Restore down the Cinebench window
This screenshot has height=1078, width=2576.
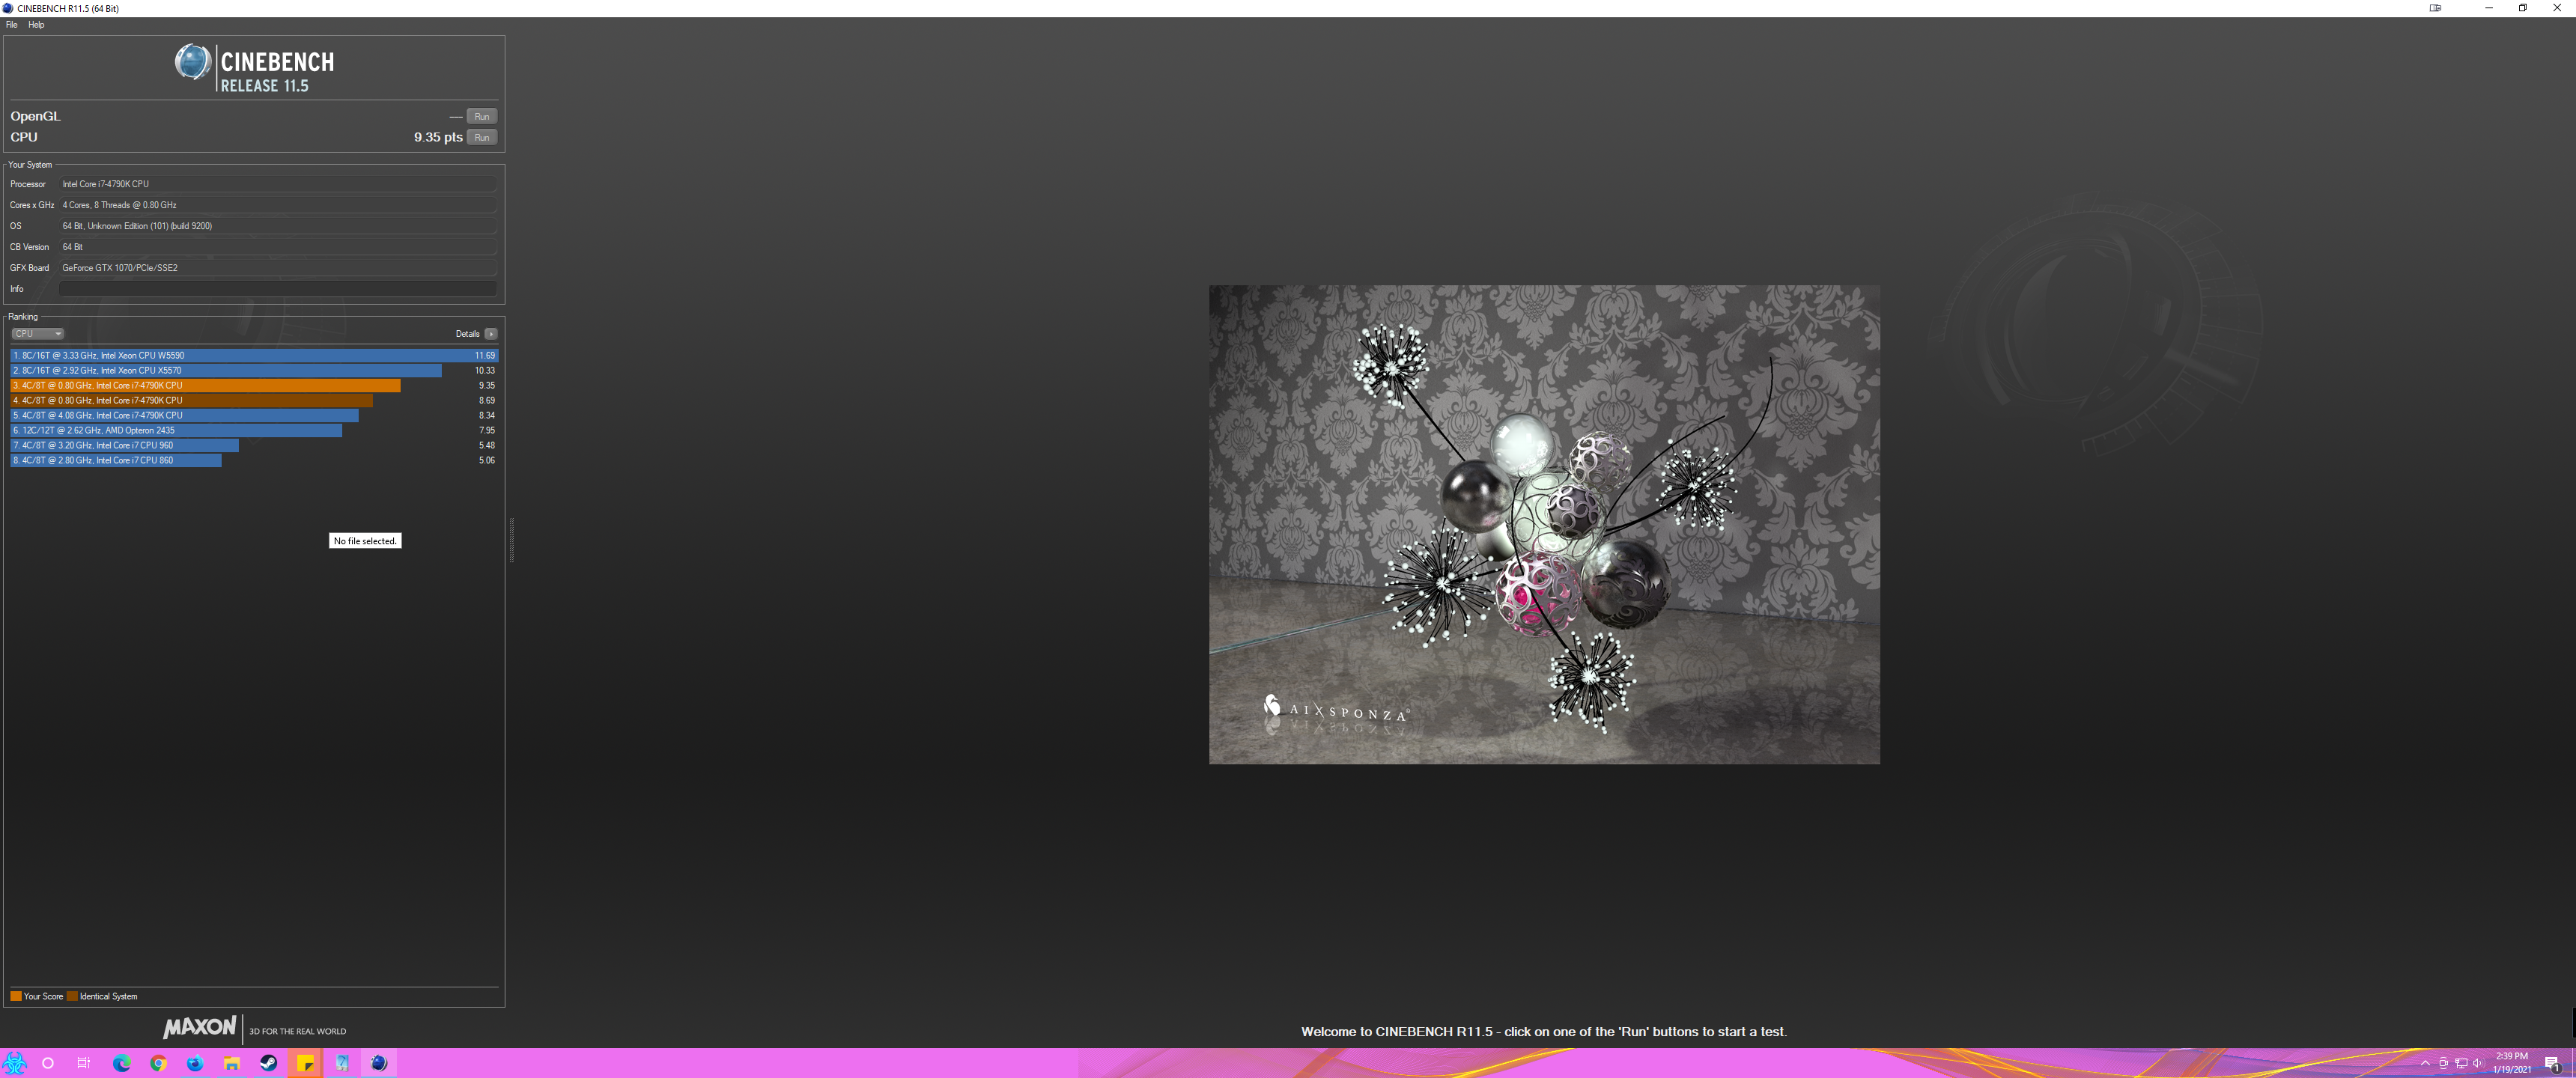point(2523,8)
